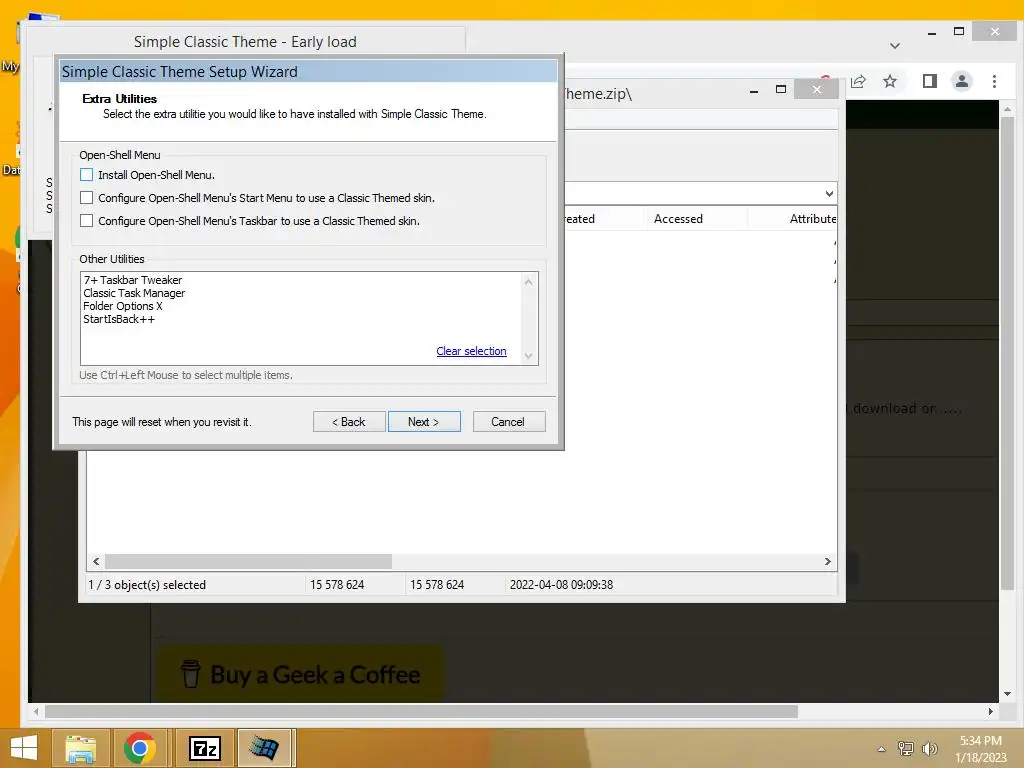Click 2022-04-08 09:09:38 status bar date

click(x=561, y=584)
